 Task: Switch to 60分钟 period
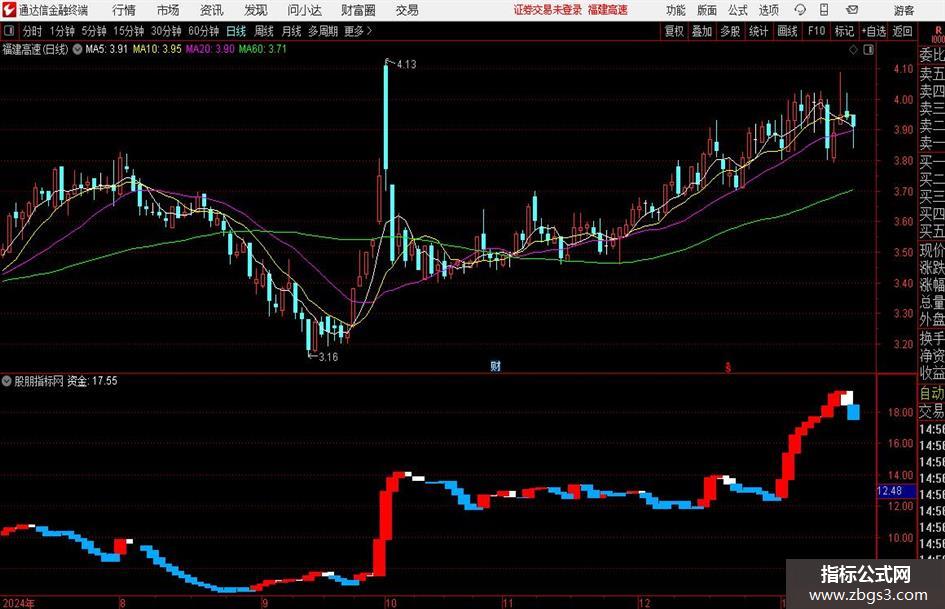[204, 31]
